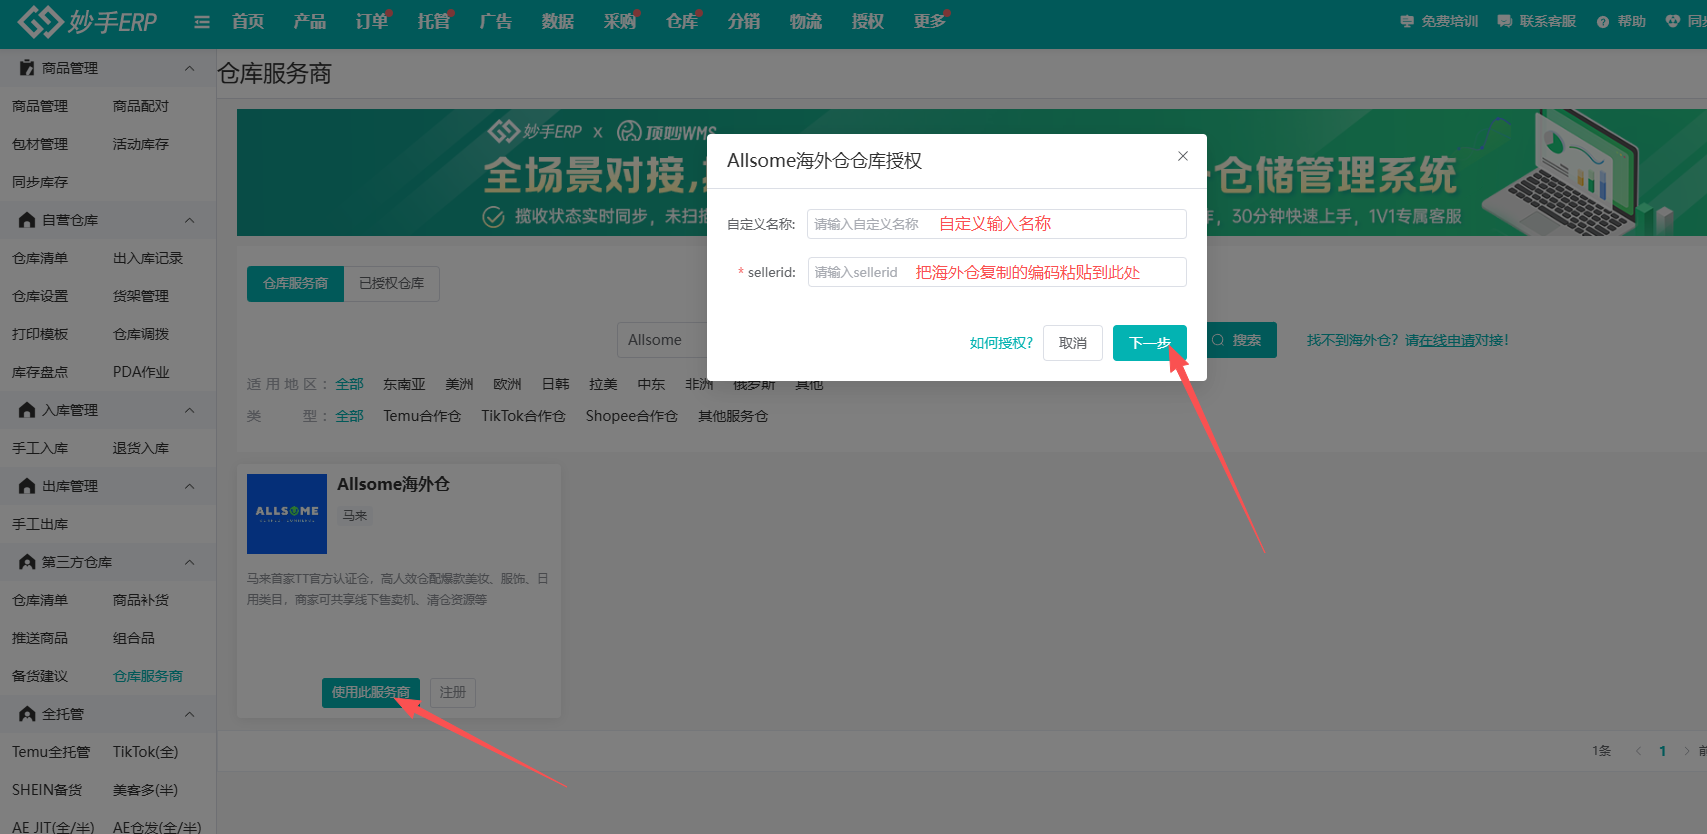Collapse the 自营仓库 sidebar section
The width and height of the screenshot is (1707, 834).
[190, 220]
